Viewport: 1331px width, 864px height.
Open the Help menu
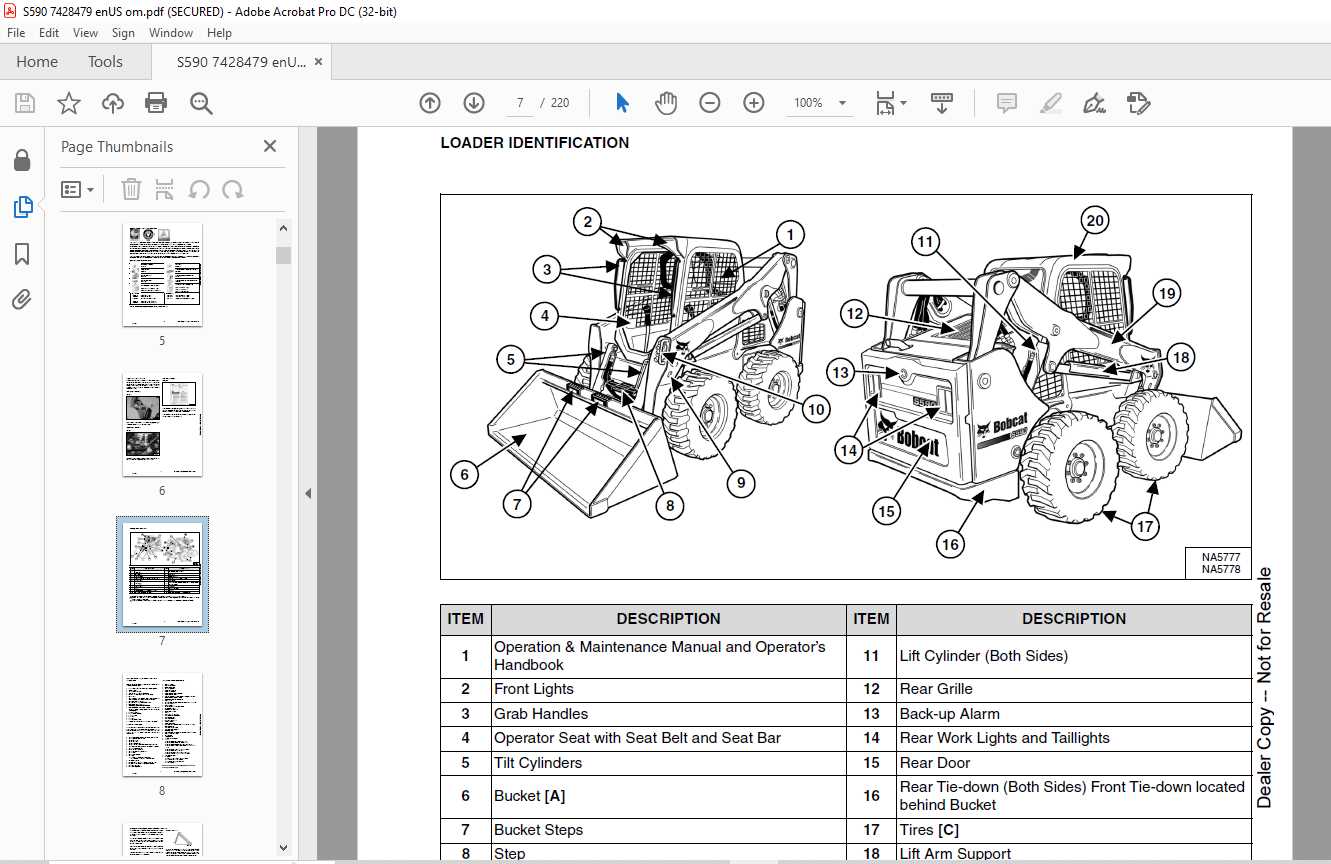point(219,33)
